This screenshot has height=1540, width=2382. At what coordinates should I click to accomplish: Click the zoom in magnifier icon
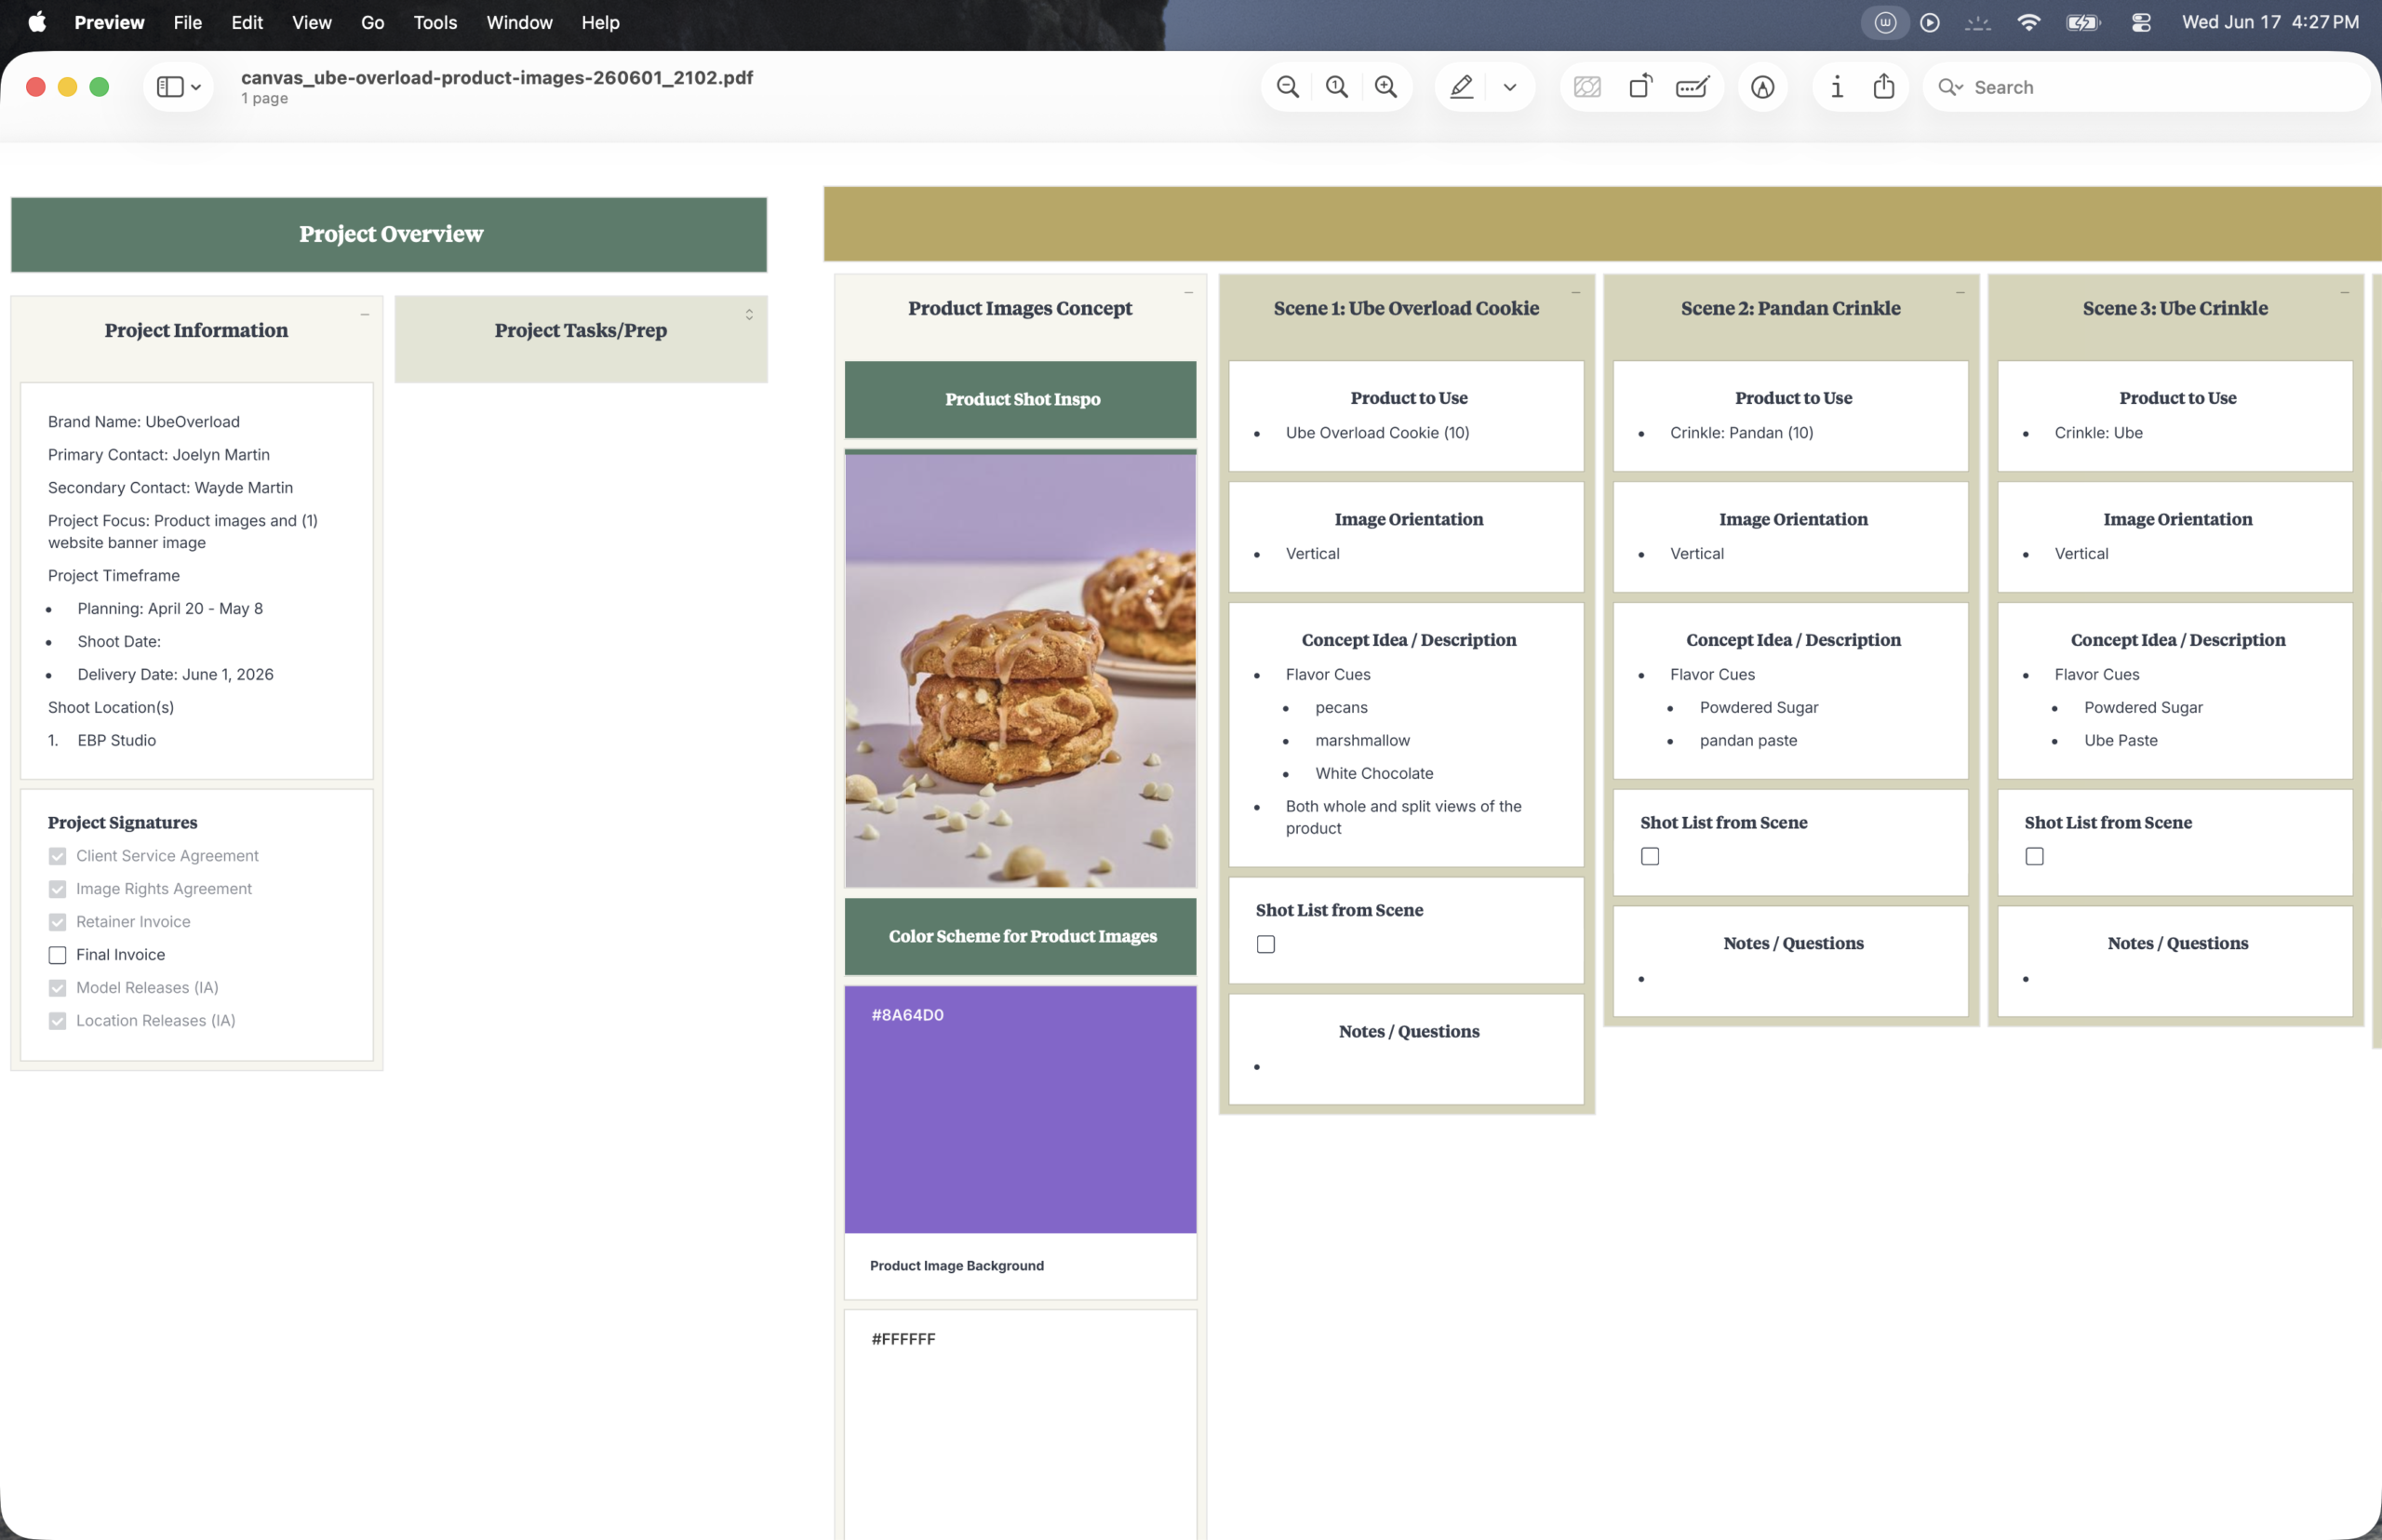(x=1386, y=87)
